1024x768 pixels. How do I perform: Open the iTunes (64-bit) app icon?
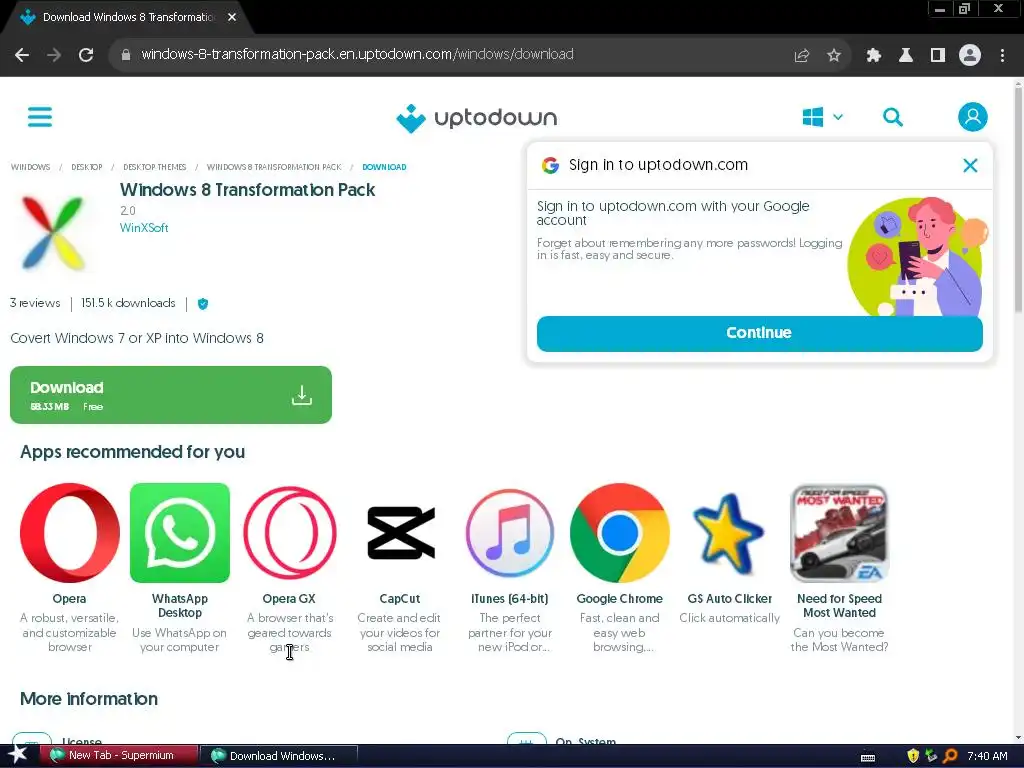click(510, 533)
